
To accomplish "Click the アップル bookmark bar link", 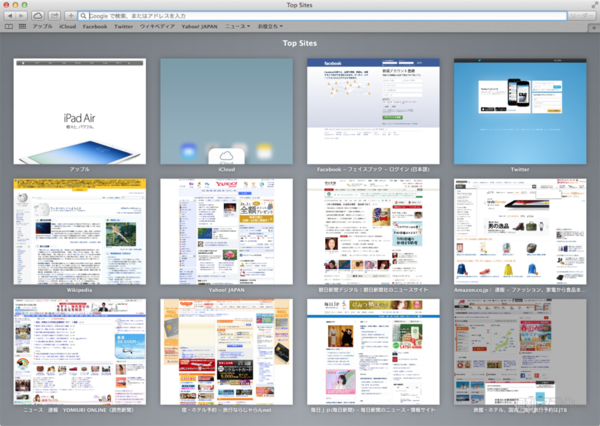I will 42,27.
